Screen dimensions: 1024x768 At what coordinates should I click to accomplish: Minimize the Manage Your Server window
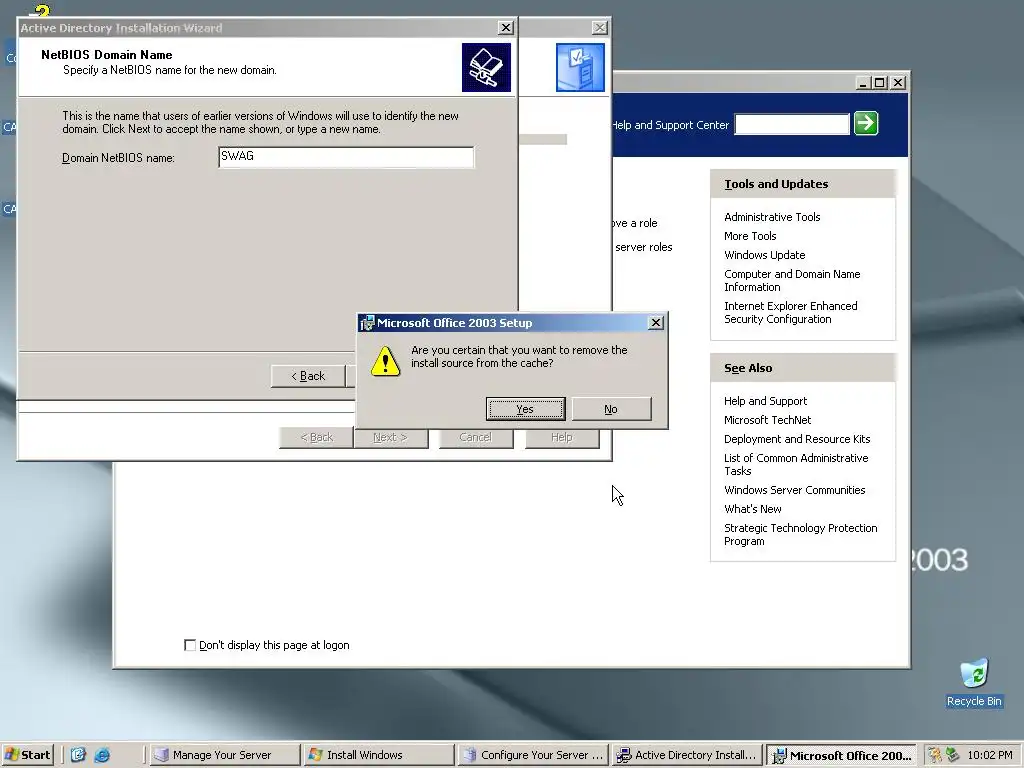click(863, 83)
